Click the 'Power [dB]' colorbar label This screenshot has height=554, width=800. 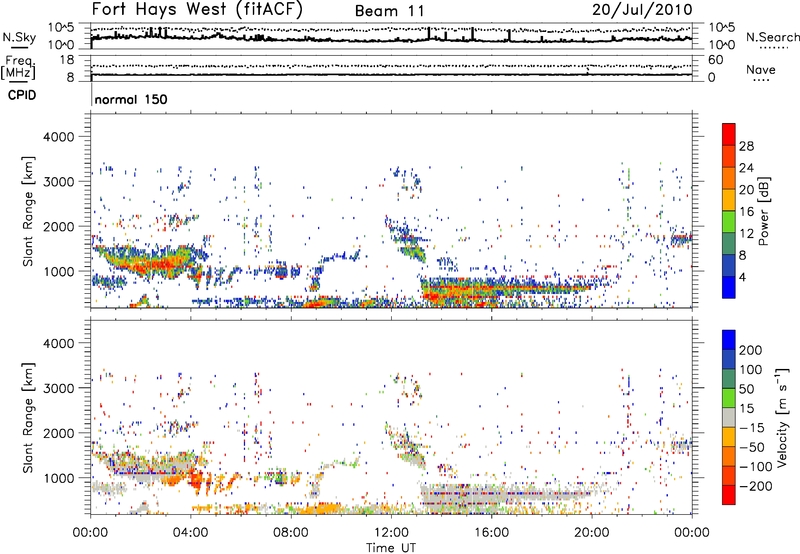(x=763, y=211)
